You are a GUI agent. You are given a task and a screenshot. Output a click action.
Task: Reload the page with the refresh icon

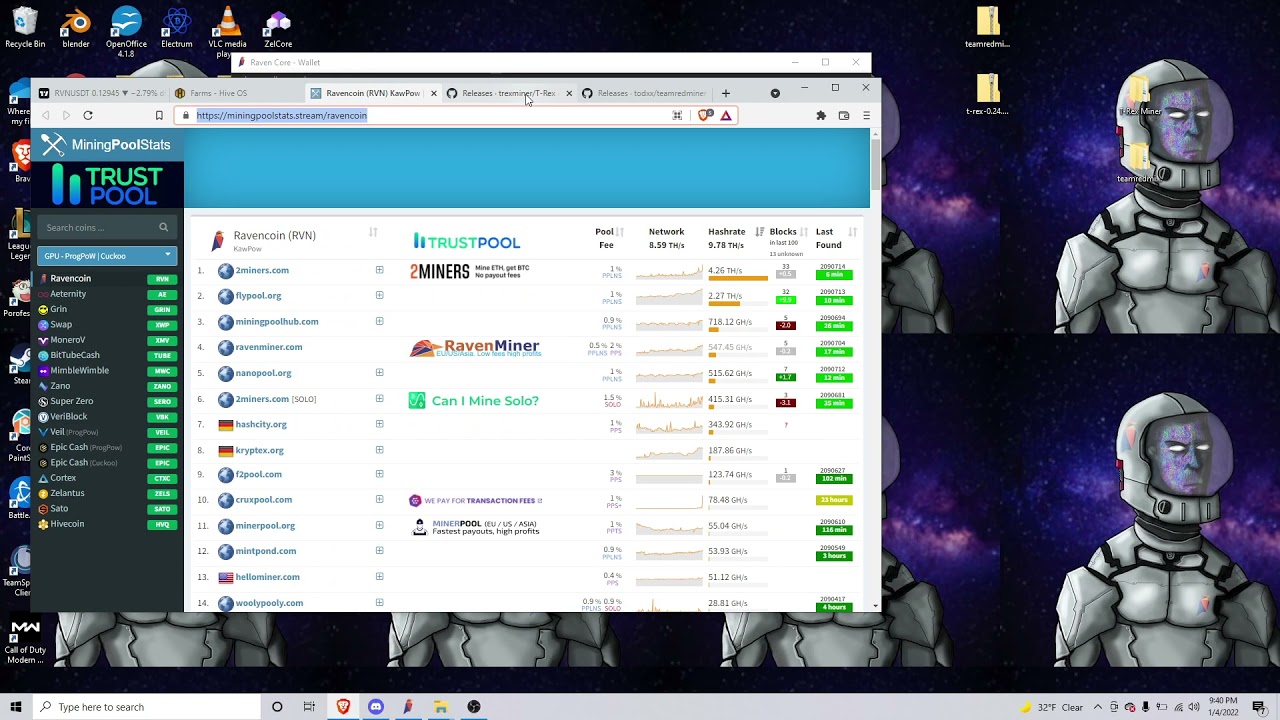point(88,116)
